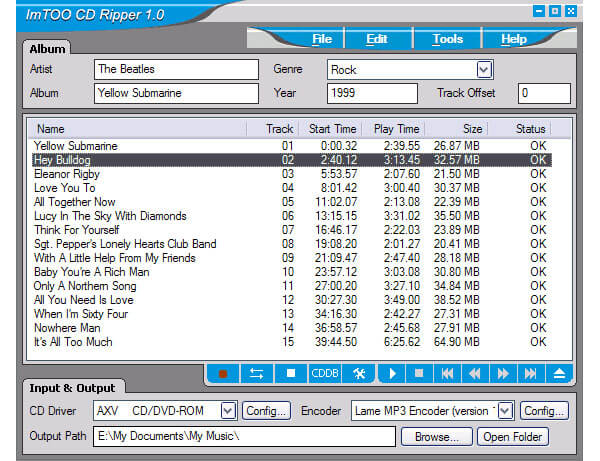Click the Open Folder button
The height and width of the screenshot is (461, 600).
point(512,437)
